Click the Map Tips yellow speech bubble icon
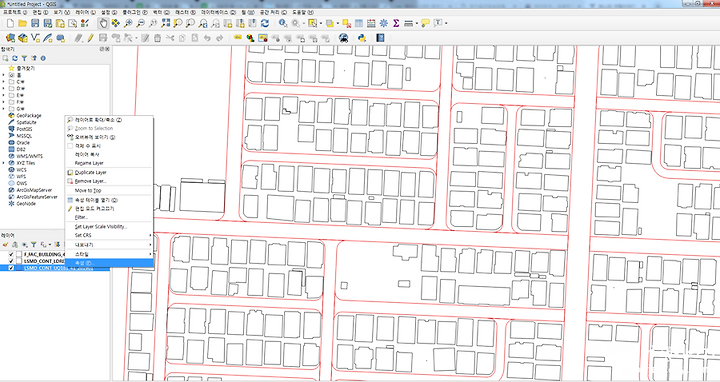720x382 pixels. click(425, 23)
